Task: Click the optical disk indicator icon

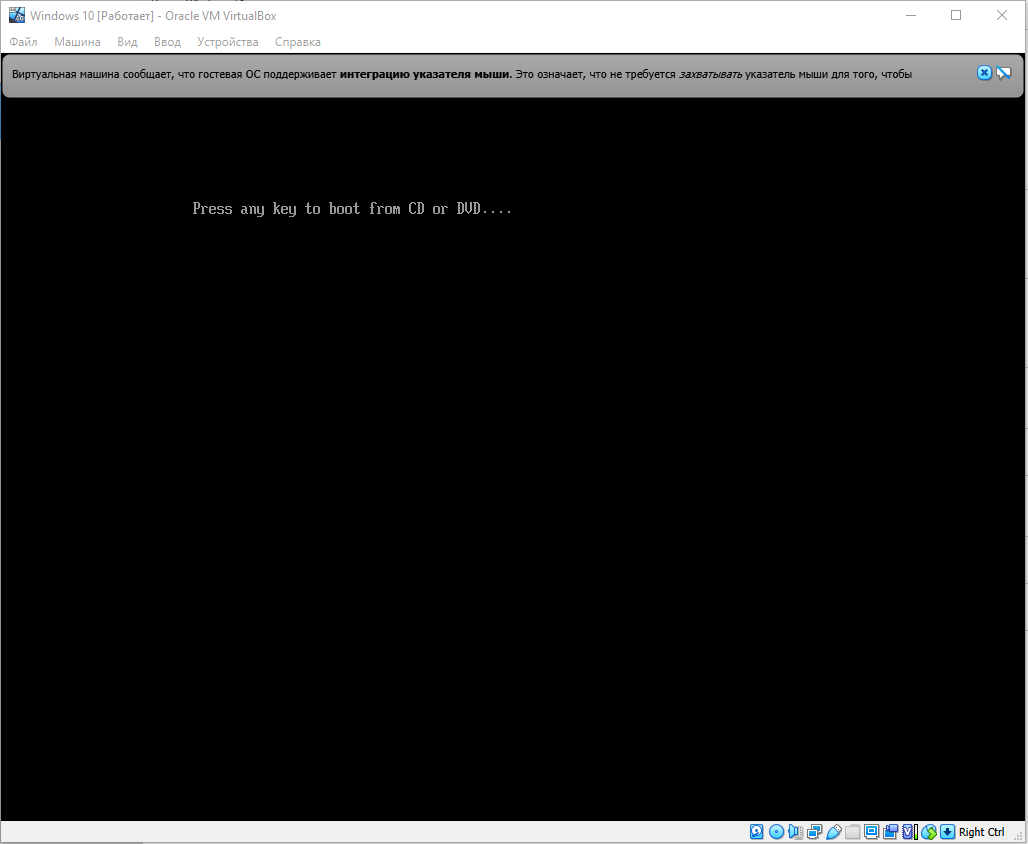Action: point(776,832)
